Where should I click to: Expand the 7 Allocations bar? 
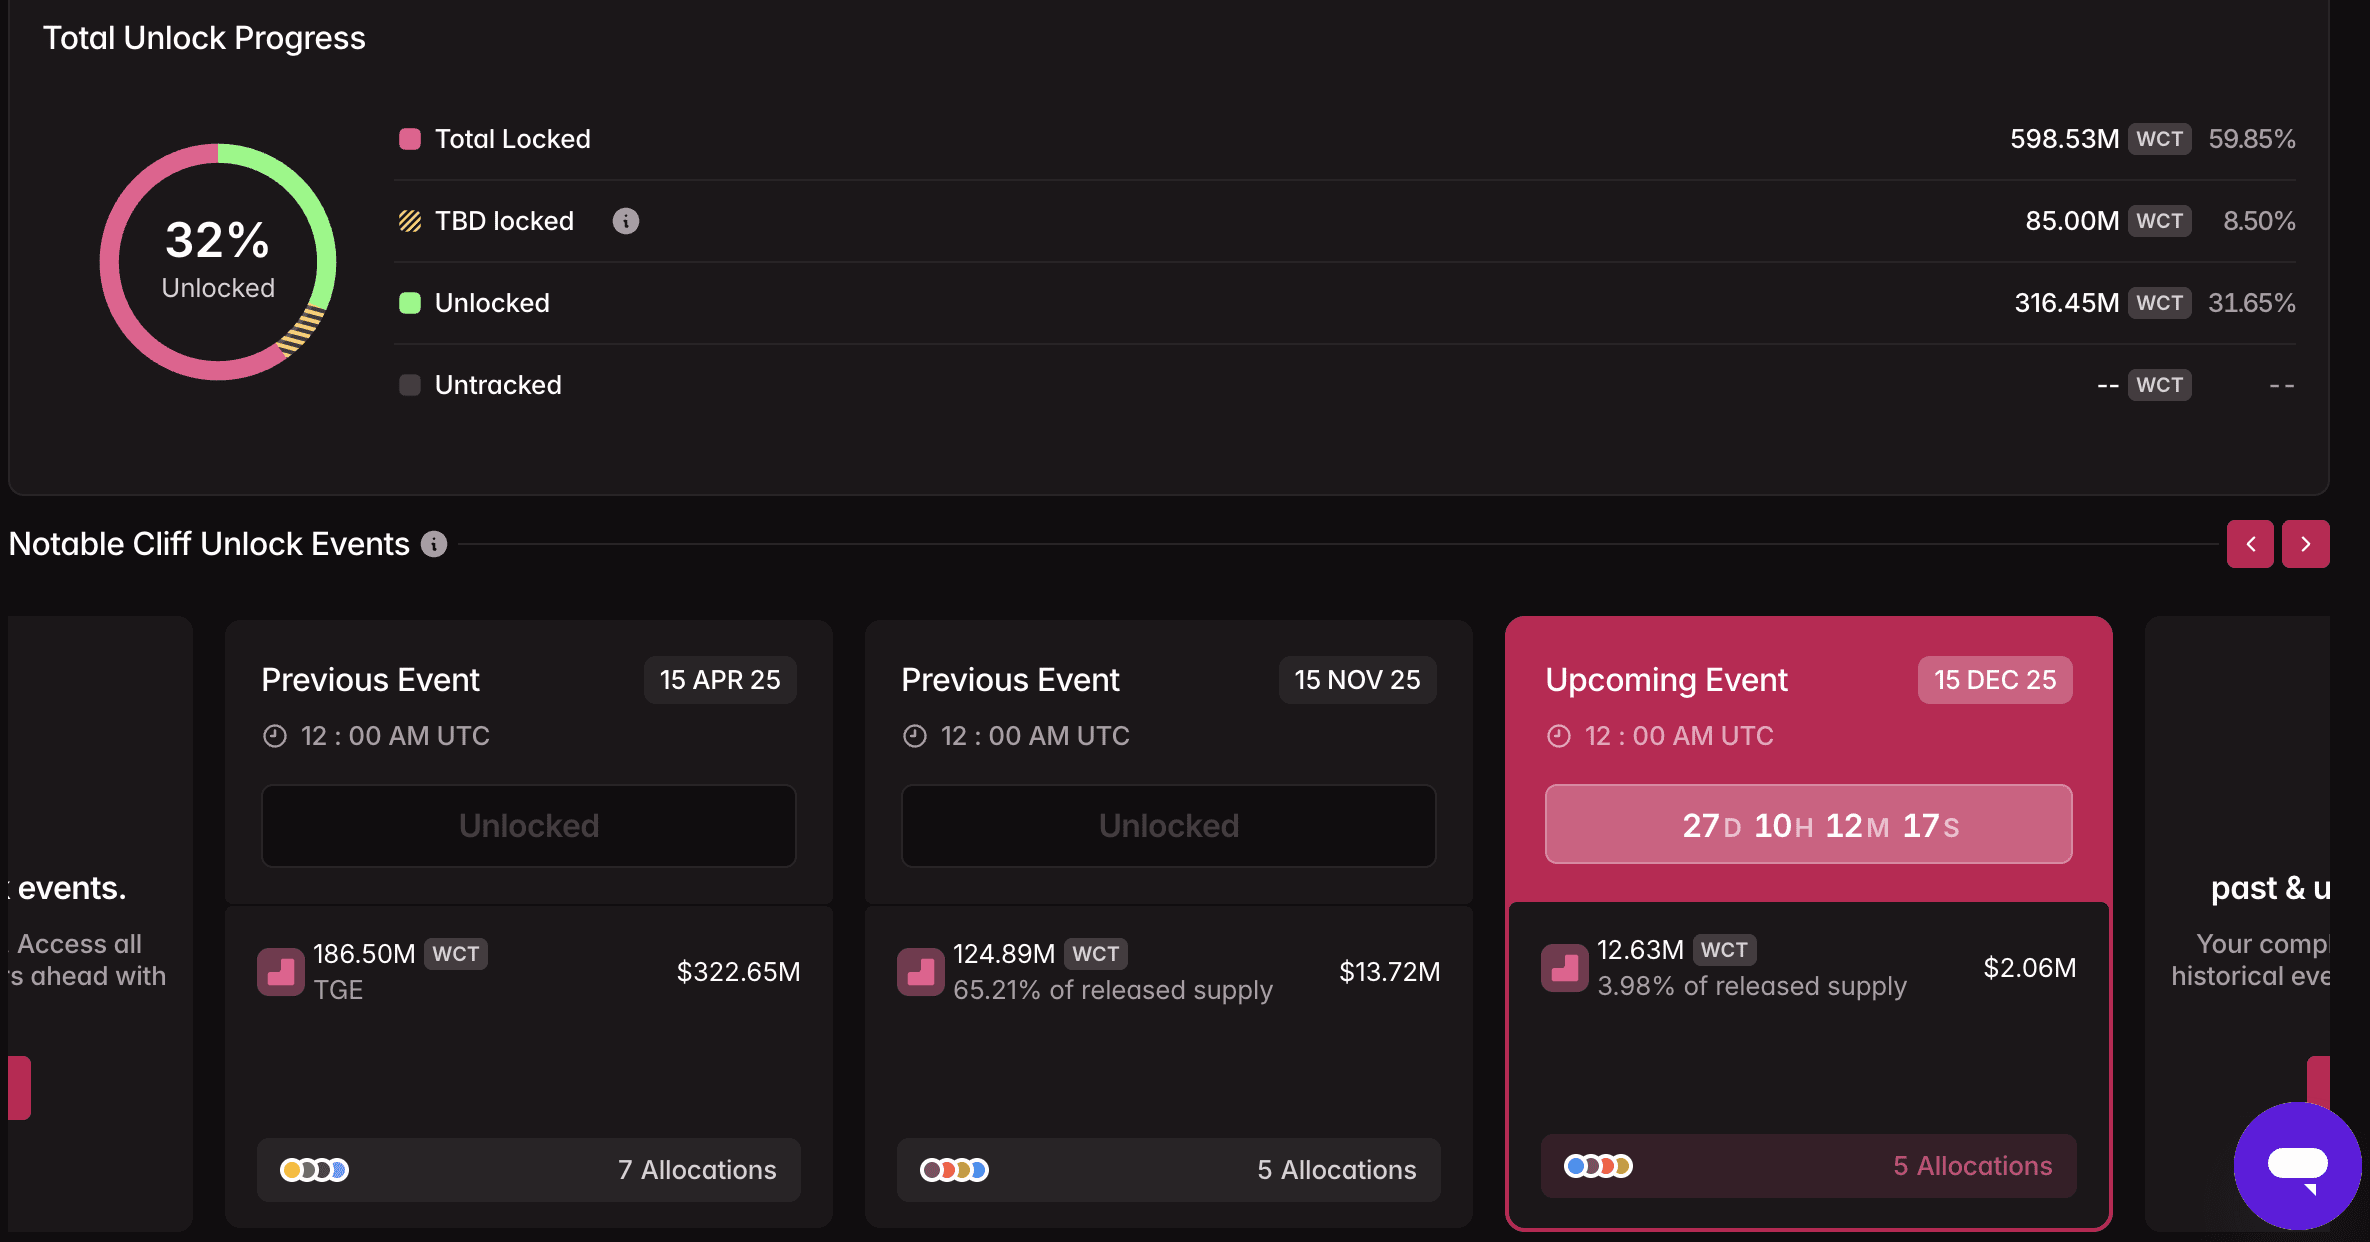(x=528, y=1170)
